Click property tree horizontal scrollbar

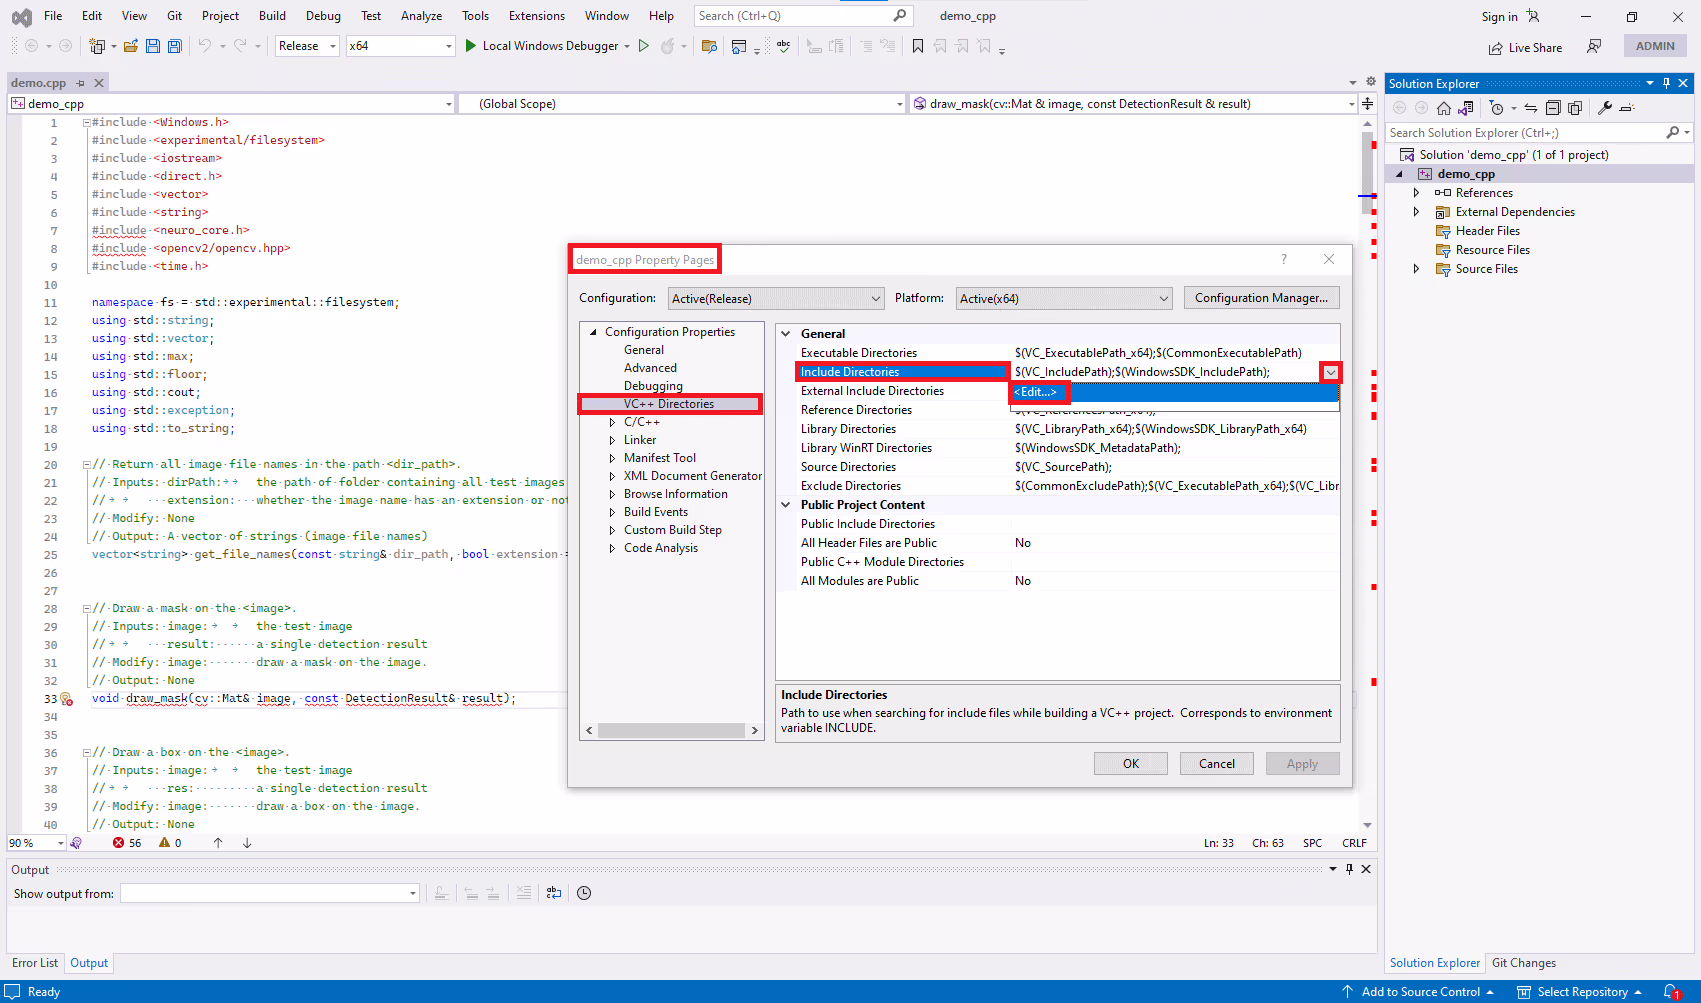click(672, 730)
